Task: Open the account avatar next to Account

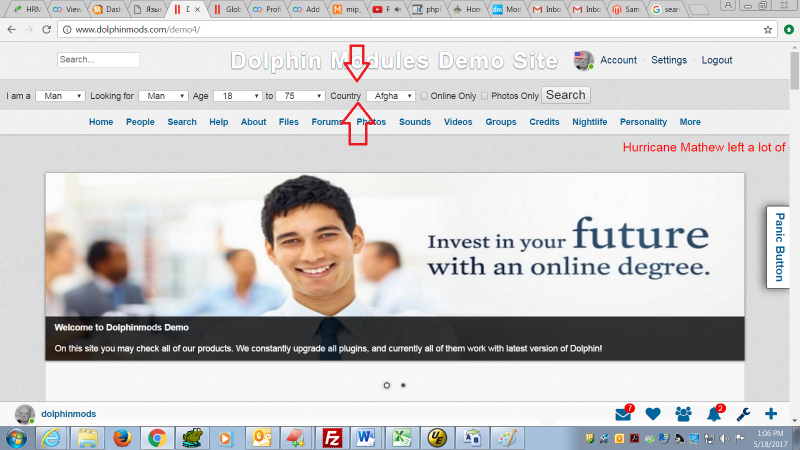Action: [x=583, y=60]
